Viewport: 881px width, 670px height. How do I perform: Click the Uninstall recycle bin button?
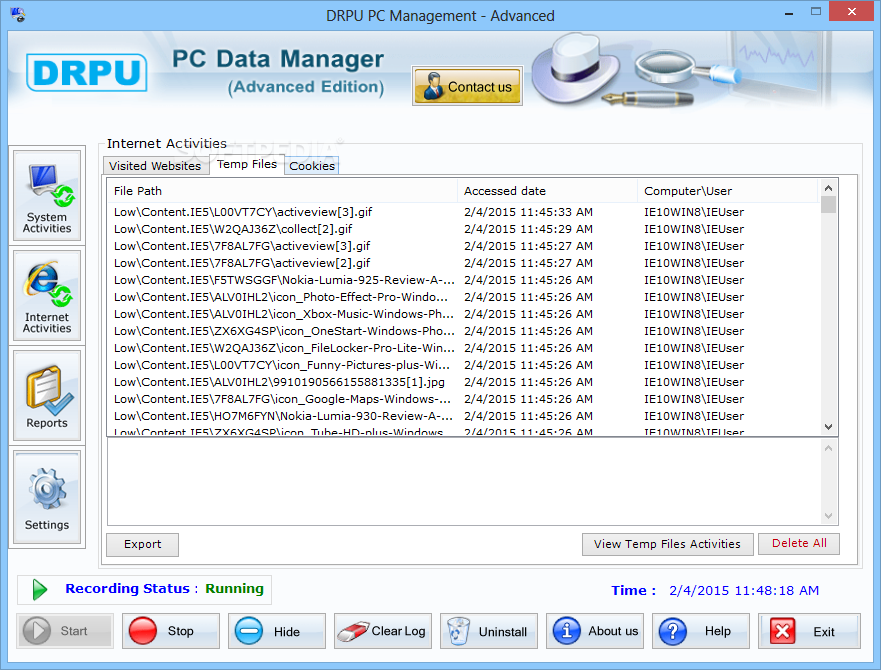click(489, 631)
